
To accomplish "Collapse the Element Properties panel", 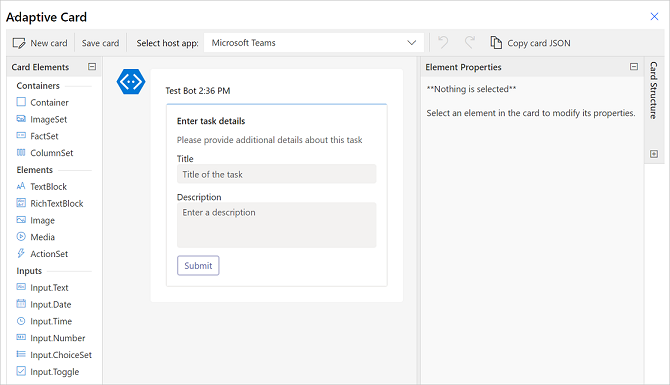I will 634,67.
